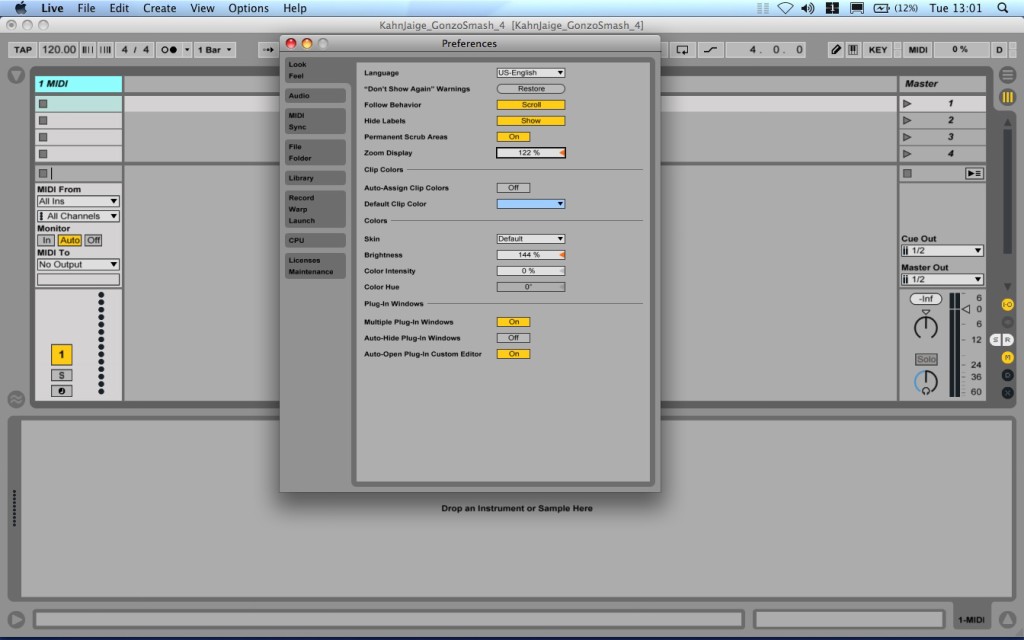The image size is (1024, 640).
Task: Open the Create menu
Action: click(x=160, y=8)
